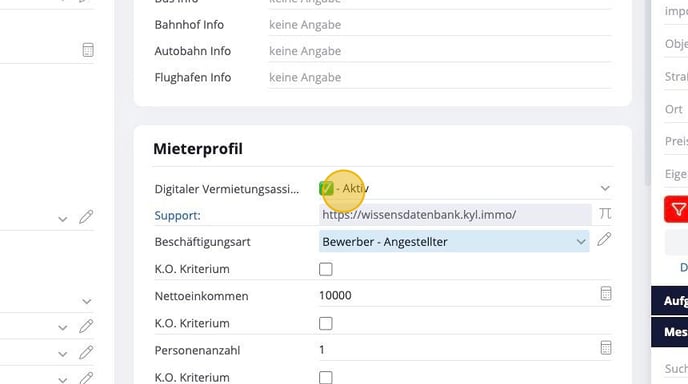688x384 pixels.
Task: Click the Nettoeinkommen value 10000
Action: [x=335, y=295]
